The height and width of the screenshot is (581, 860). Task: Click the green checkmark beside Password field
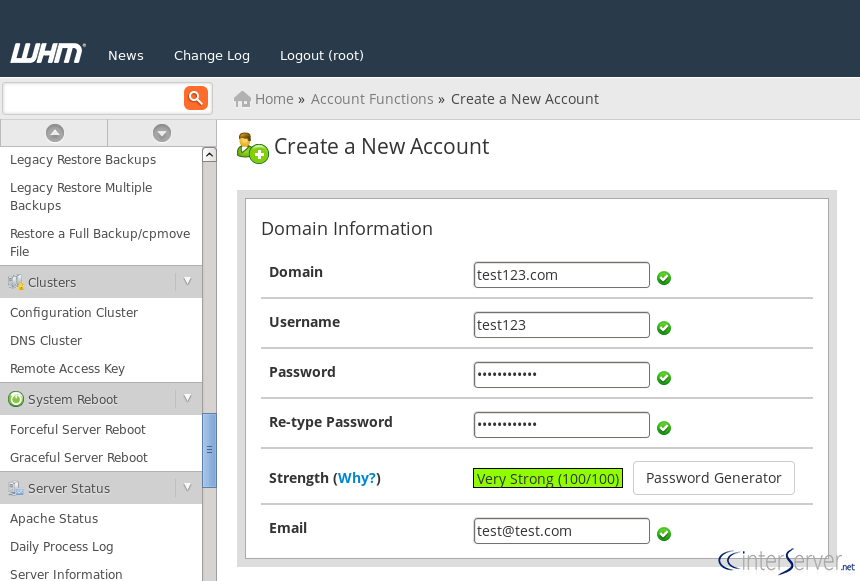click(664, 377)
